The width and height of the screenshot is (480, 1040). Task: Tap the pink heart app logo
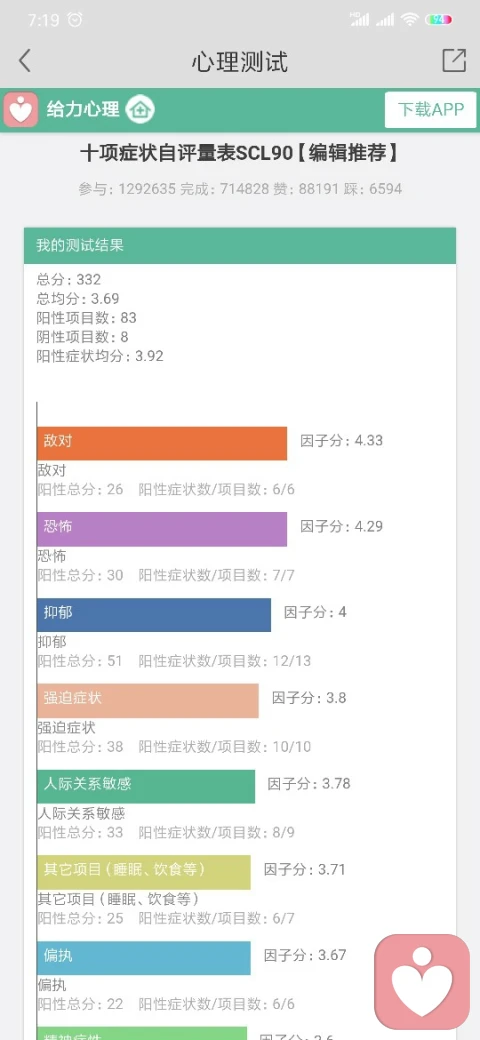coord(21,109)
